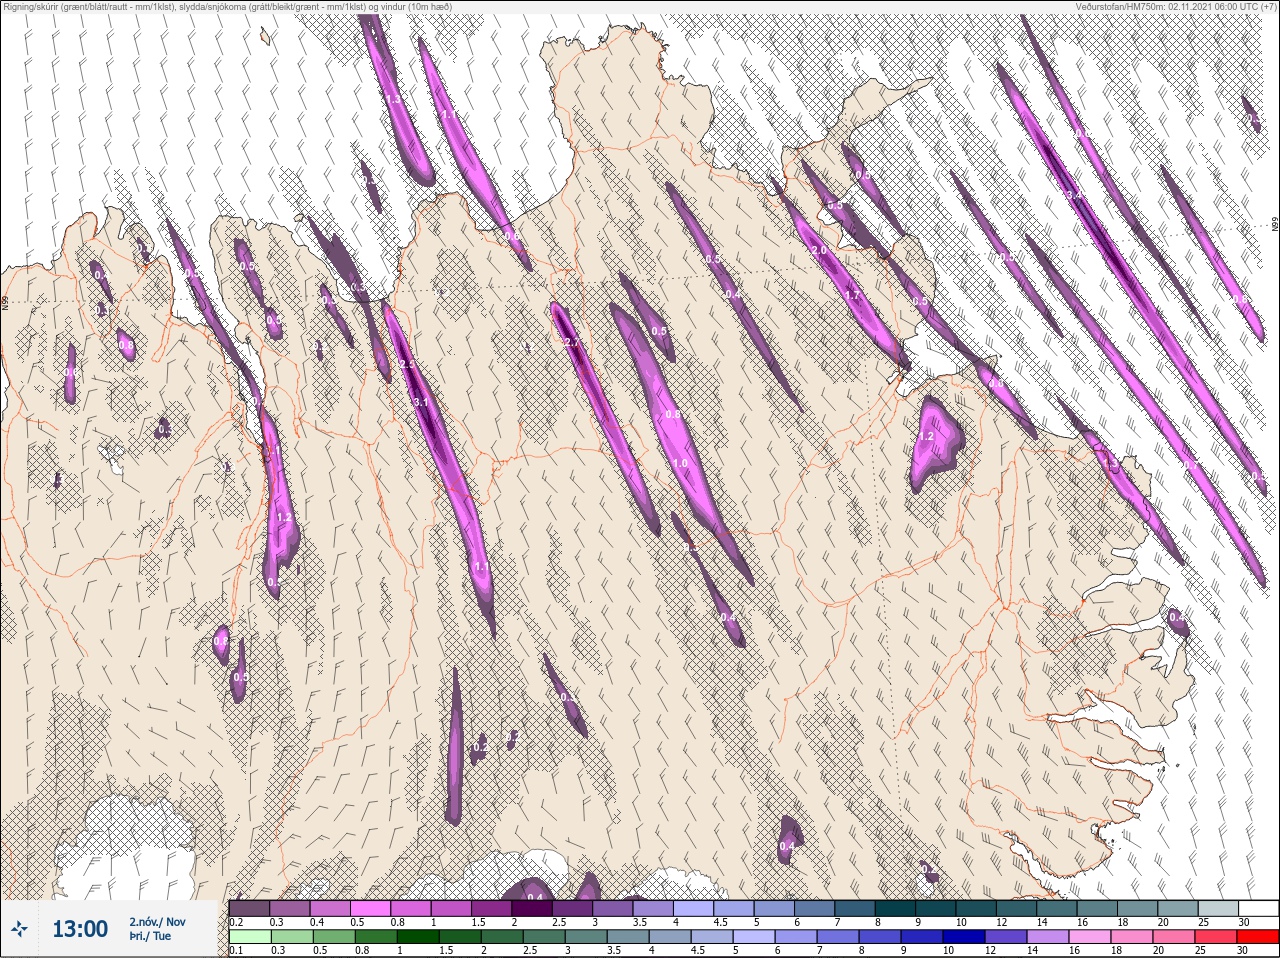1280x958 pixels.
Task: Select the bright red bottom-row swatch above 30
Action: [x=1257, y=937]
